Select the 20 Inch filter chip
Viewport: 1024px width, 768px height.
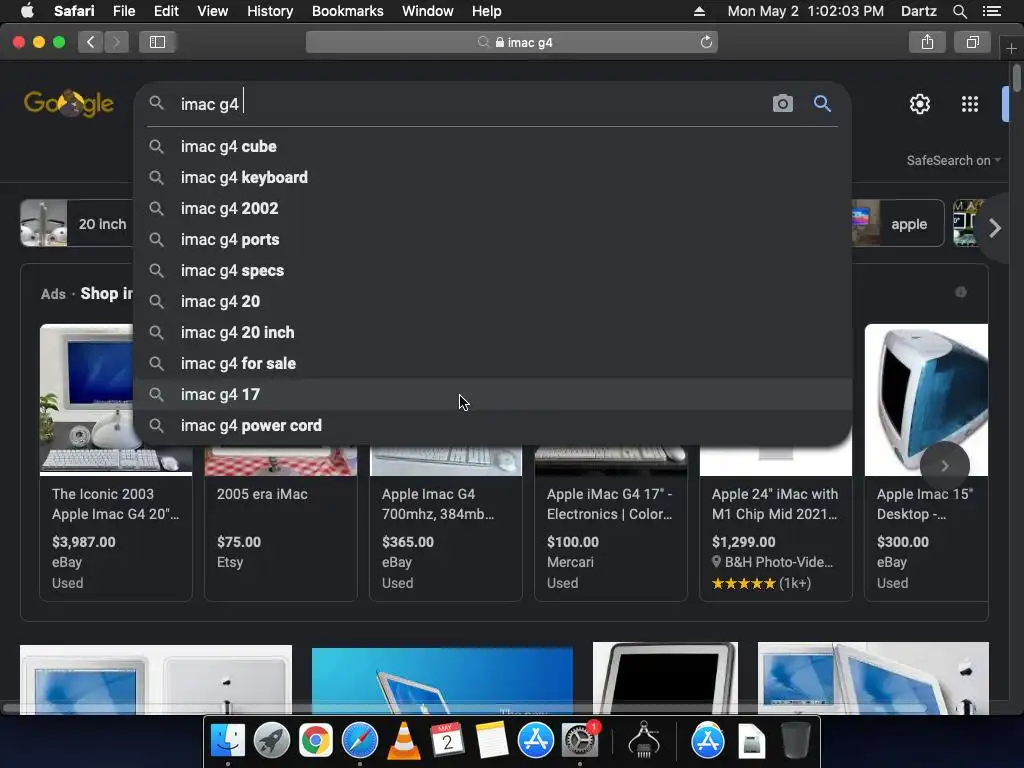coord(77,223)
